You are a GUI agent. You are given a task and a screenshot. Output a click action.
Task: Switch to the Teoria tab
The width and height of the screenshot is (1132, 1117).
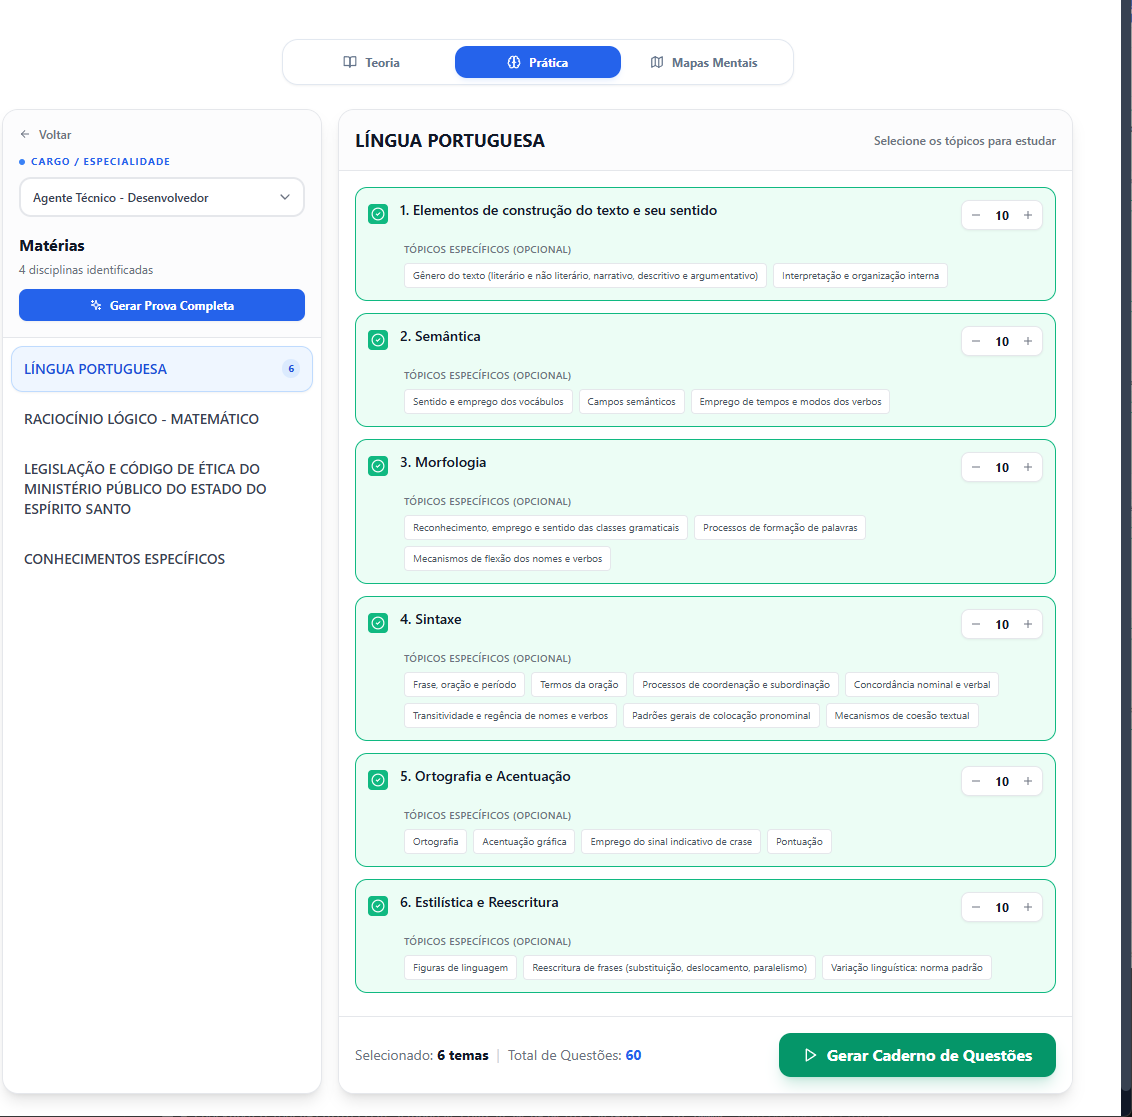[x=371, y=63]
